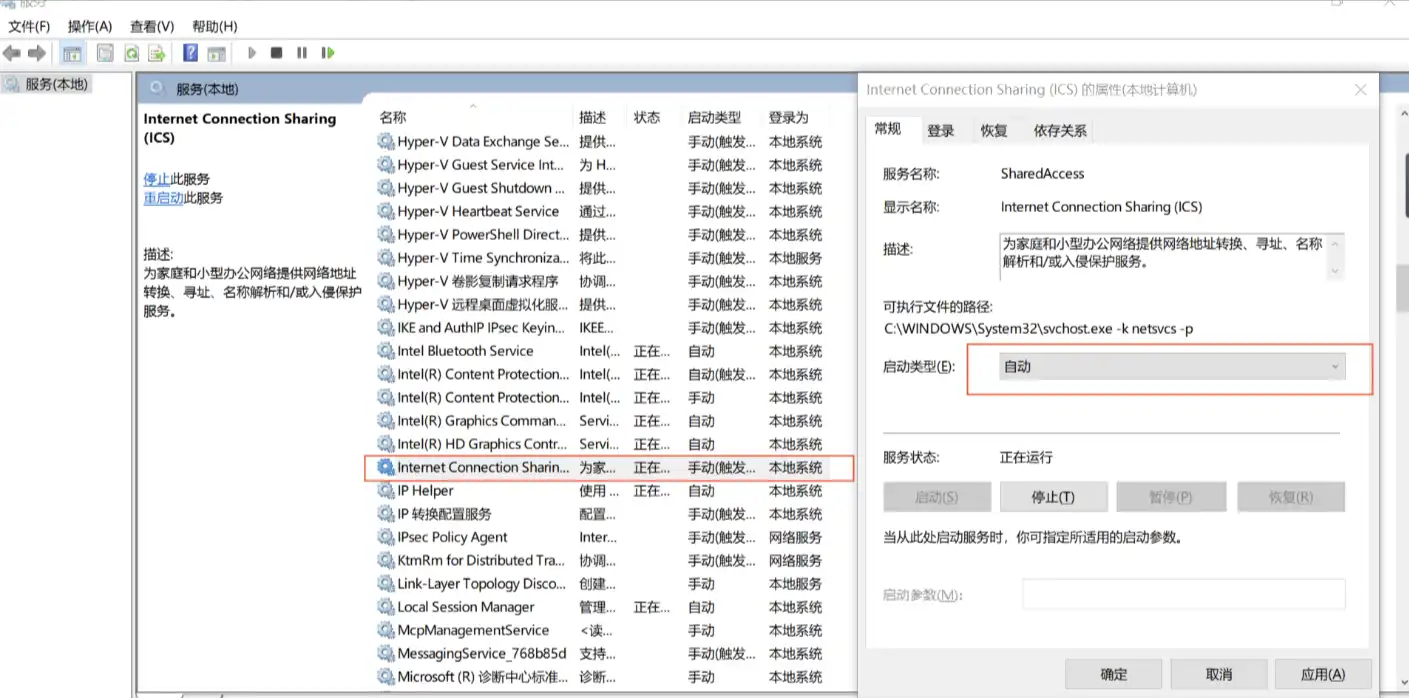Image resolution: width=1409 pixels, height=698 pixels.
Task: Click the gear icon next to IP 转换配置服务
Action: [x=386, y=514]
